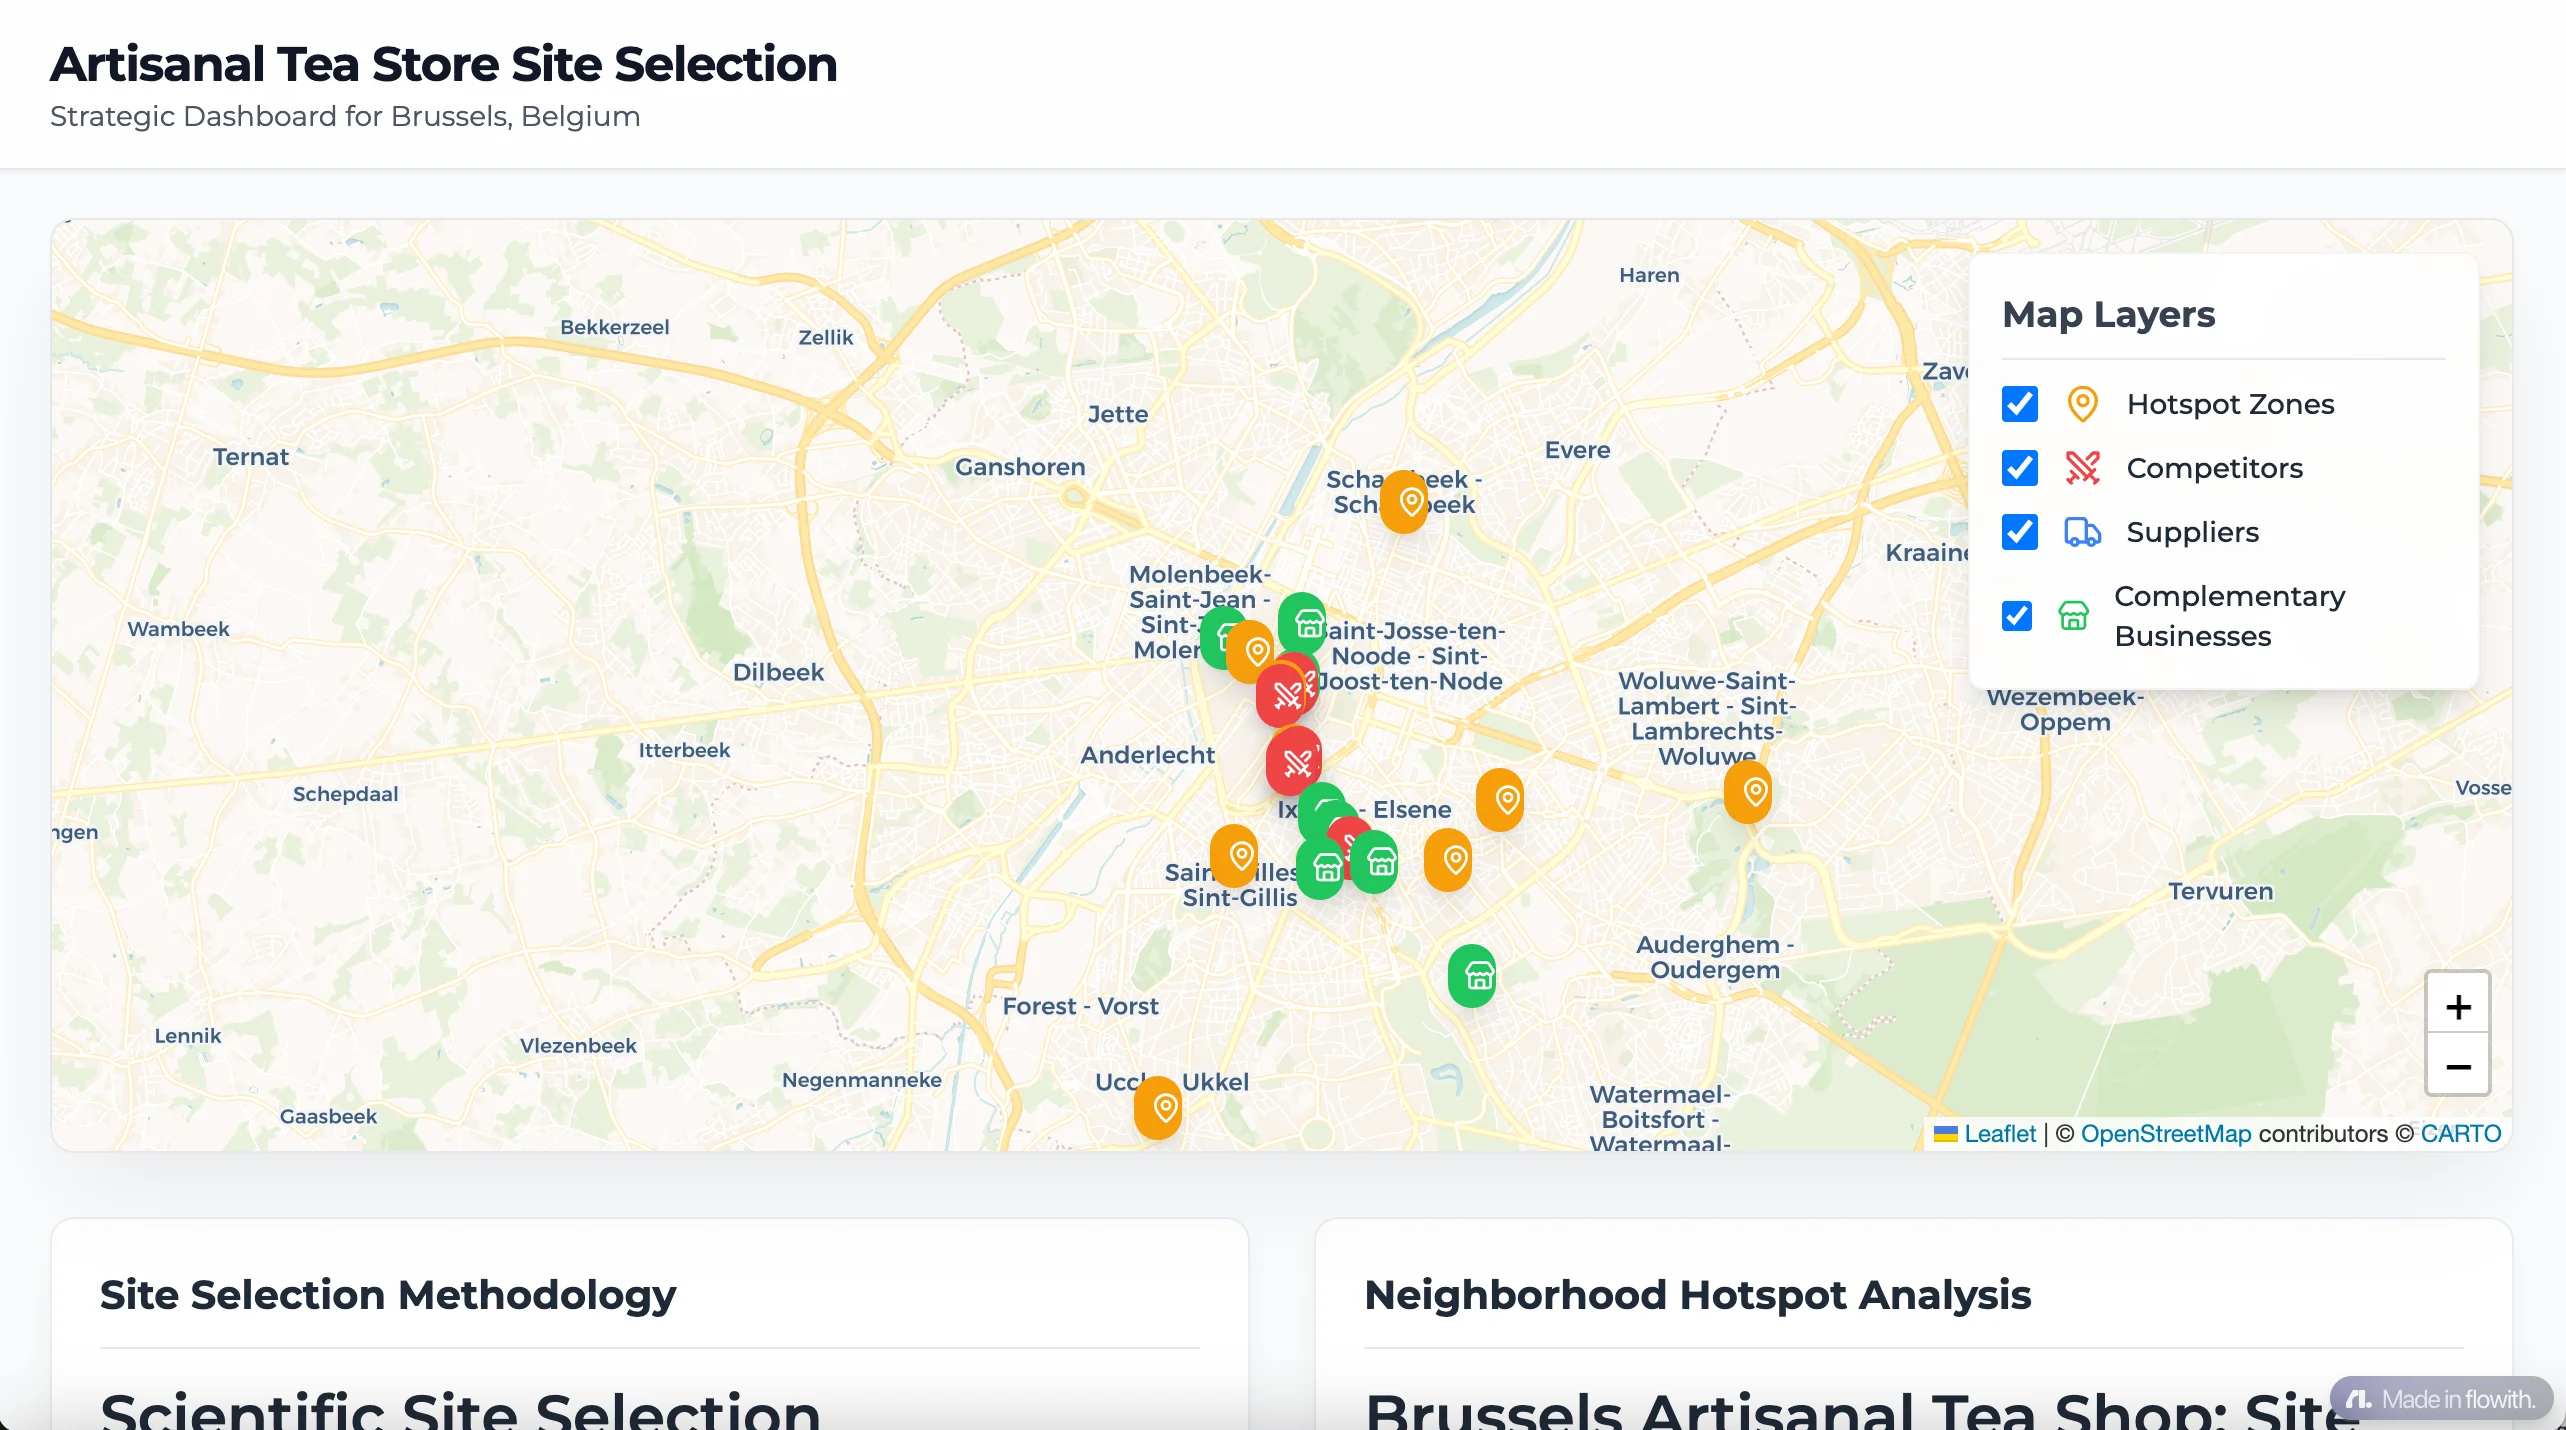Image resolution: width=2566 pixels, height=1430 pixels.
Task: Click the Hotspot Zones legend pin icon
Action: pos(2082,404)
